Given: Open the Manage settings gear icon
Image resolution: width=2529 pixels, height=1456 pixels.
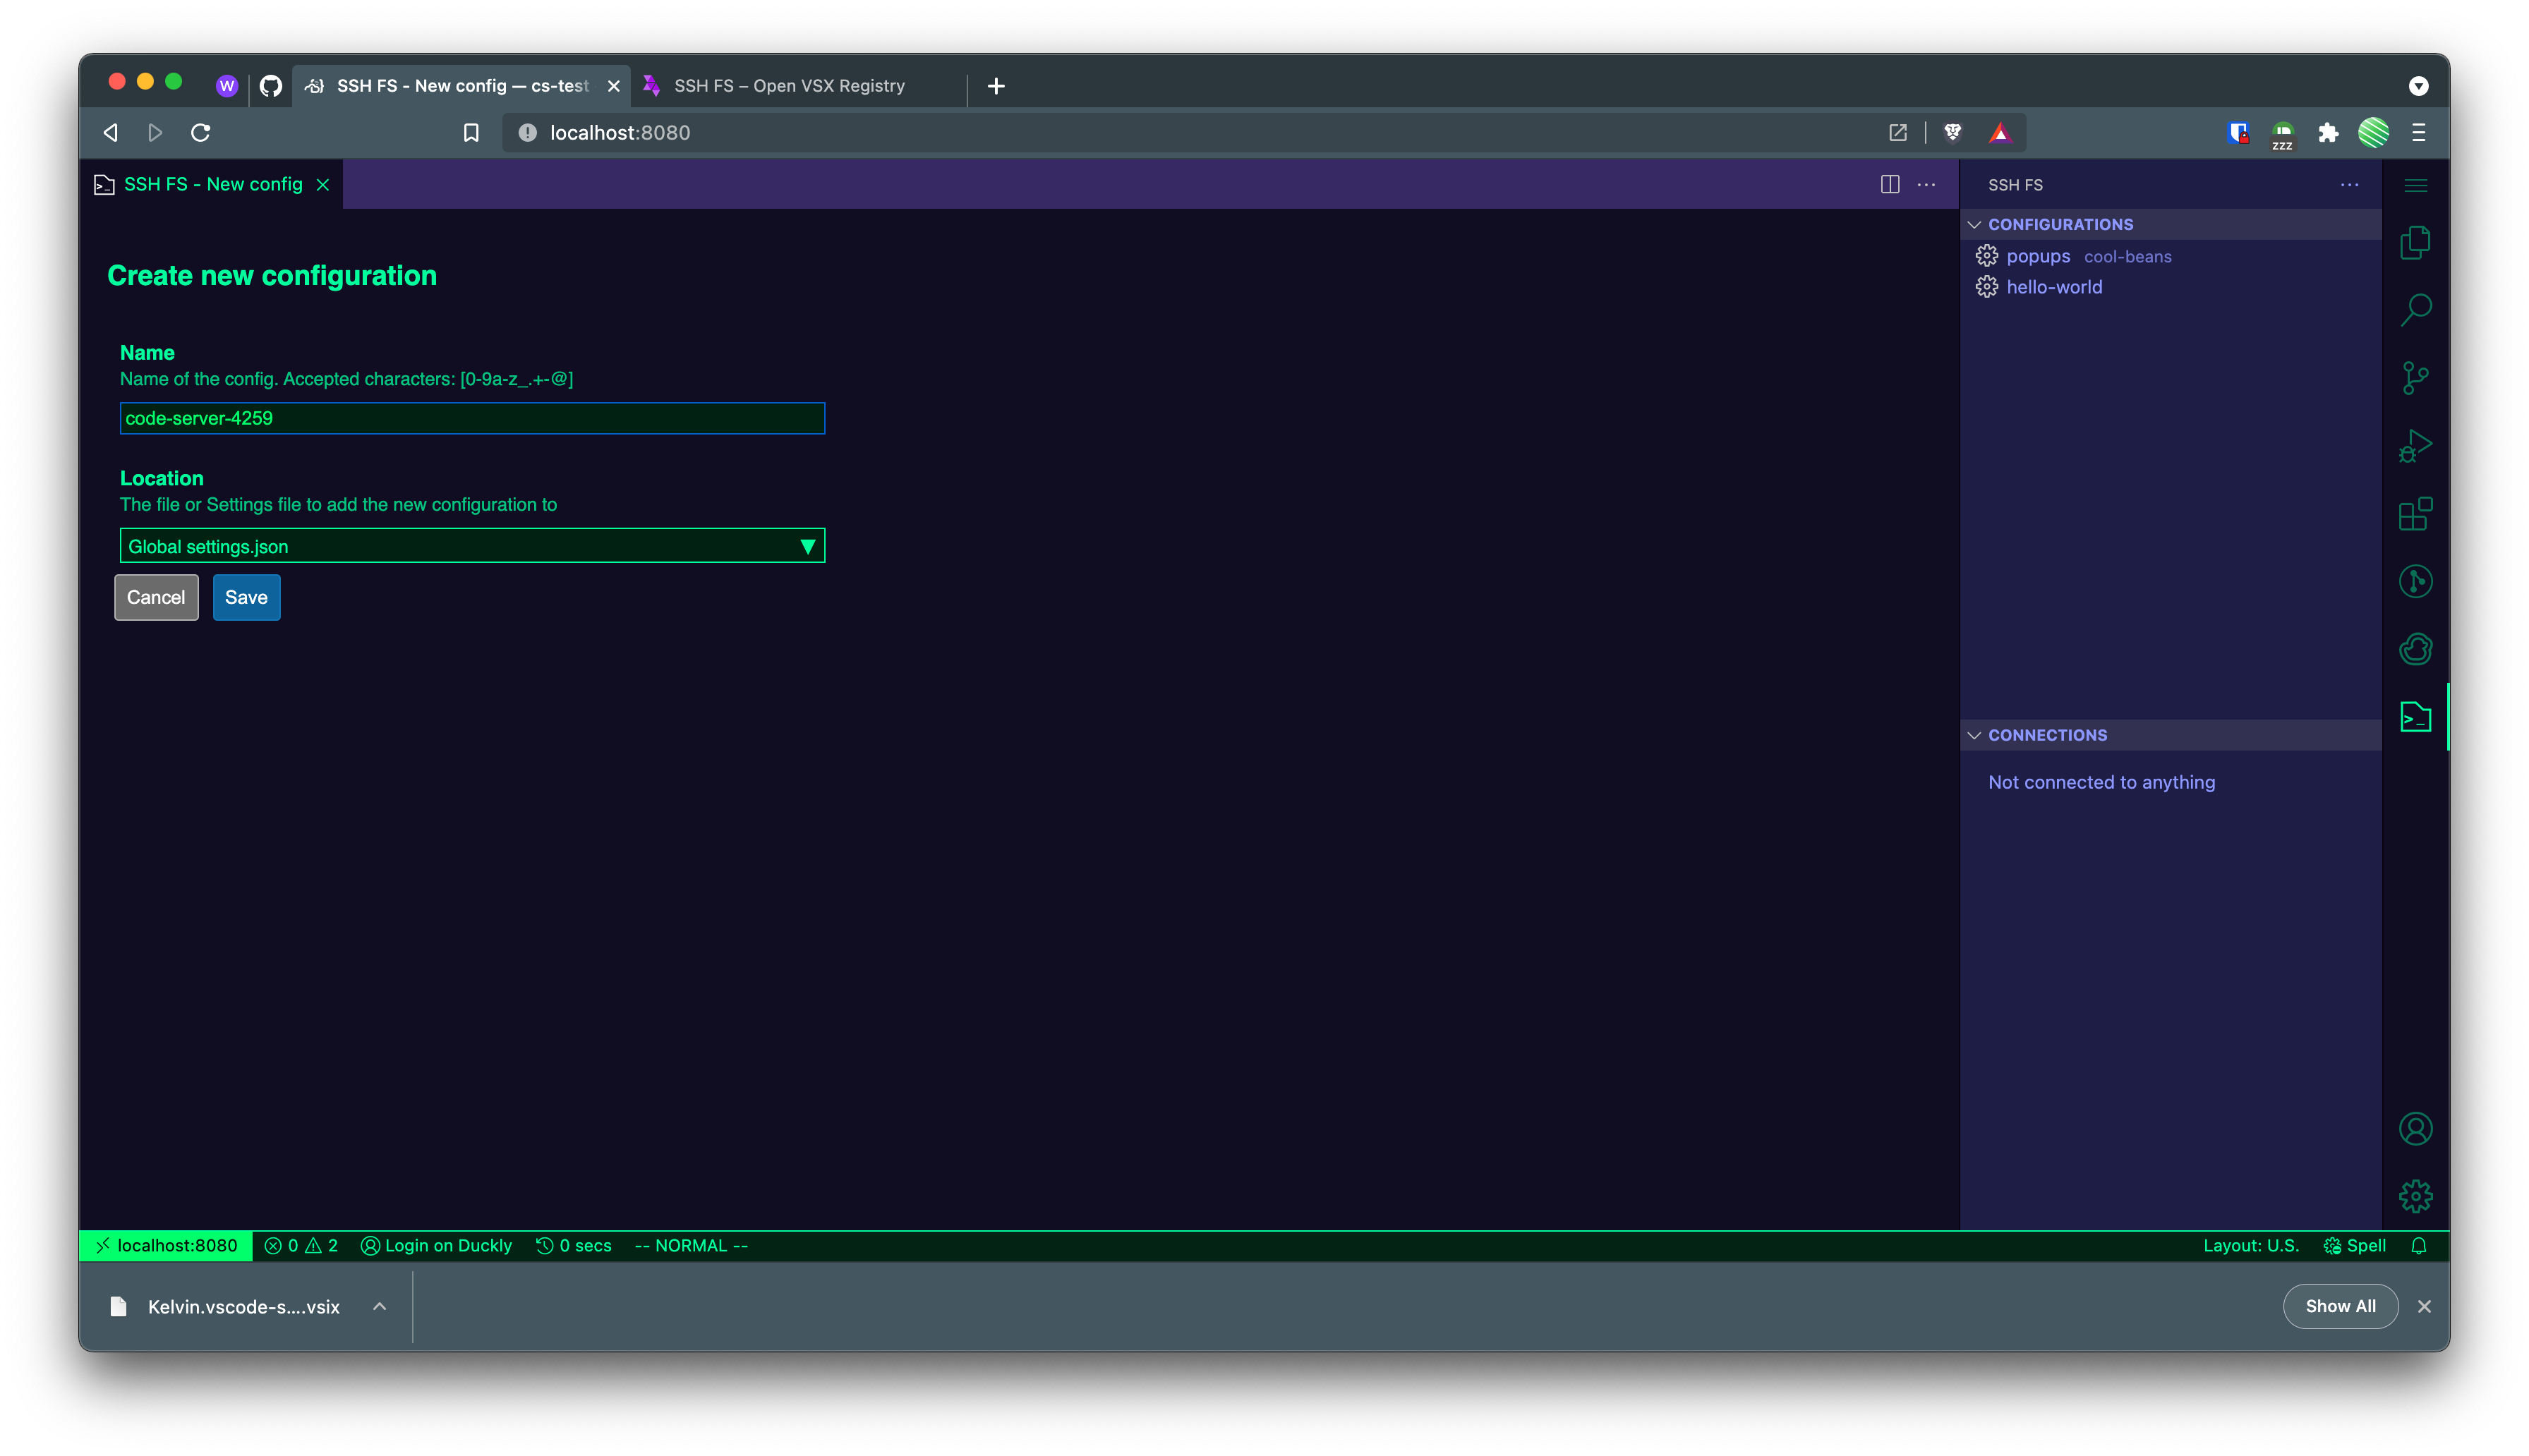Looking at the screenshot, I should tap(2416, 1195).
